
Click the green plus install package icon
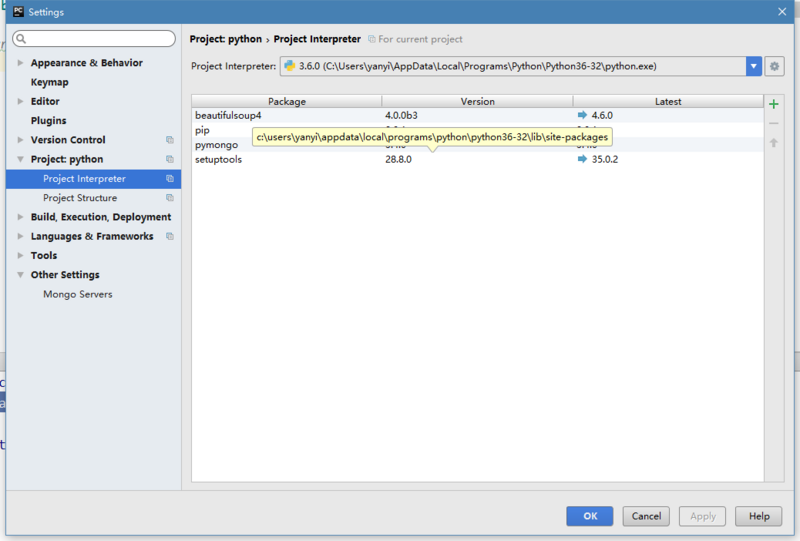click(x=773, y=104)
